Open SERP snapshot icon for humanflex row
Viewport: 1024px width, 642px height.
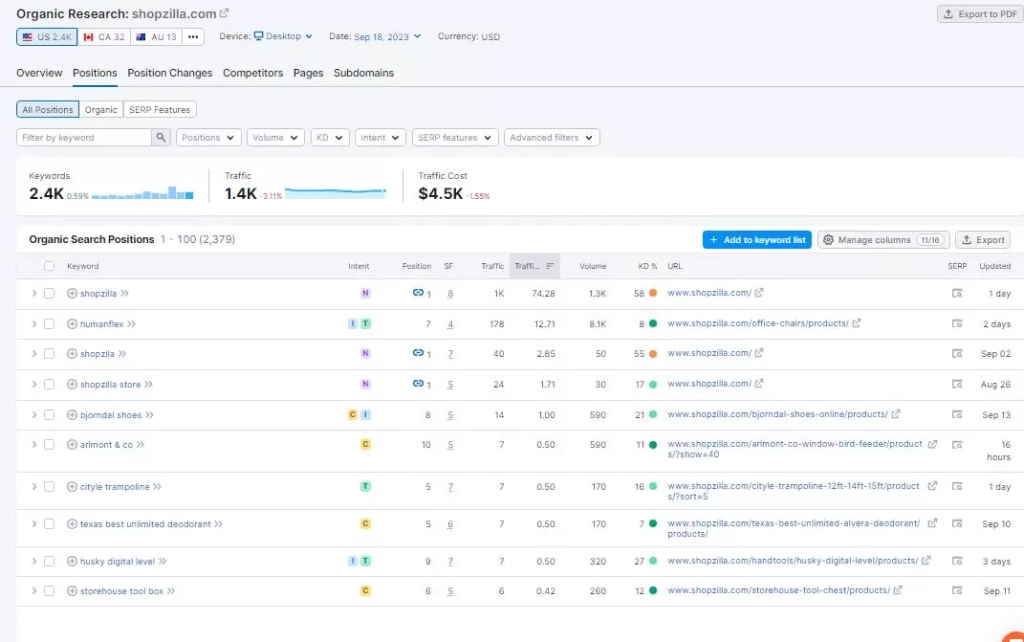point(957,324)
